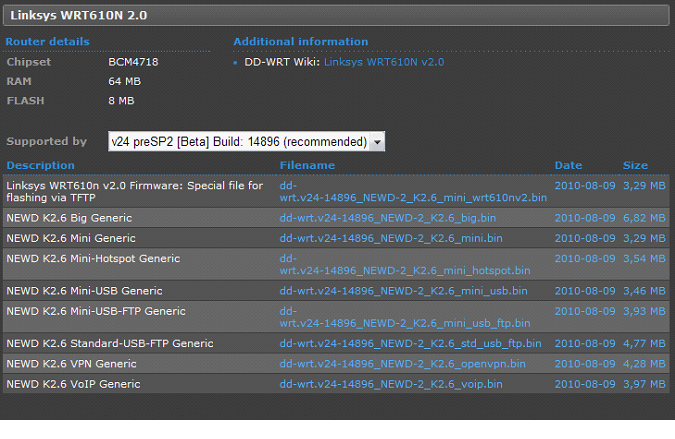The width and height of the screenshot is (675, 439).
Task: Click the Additional information heading
Action: (300, 42)
